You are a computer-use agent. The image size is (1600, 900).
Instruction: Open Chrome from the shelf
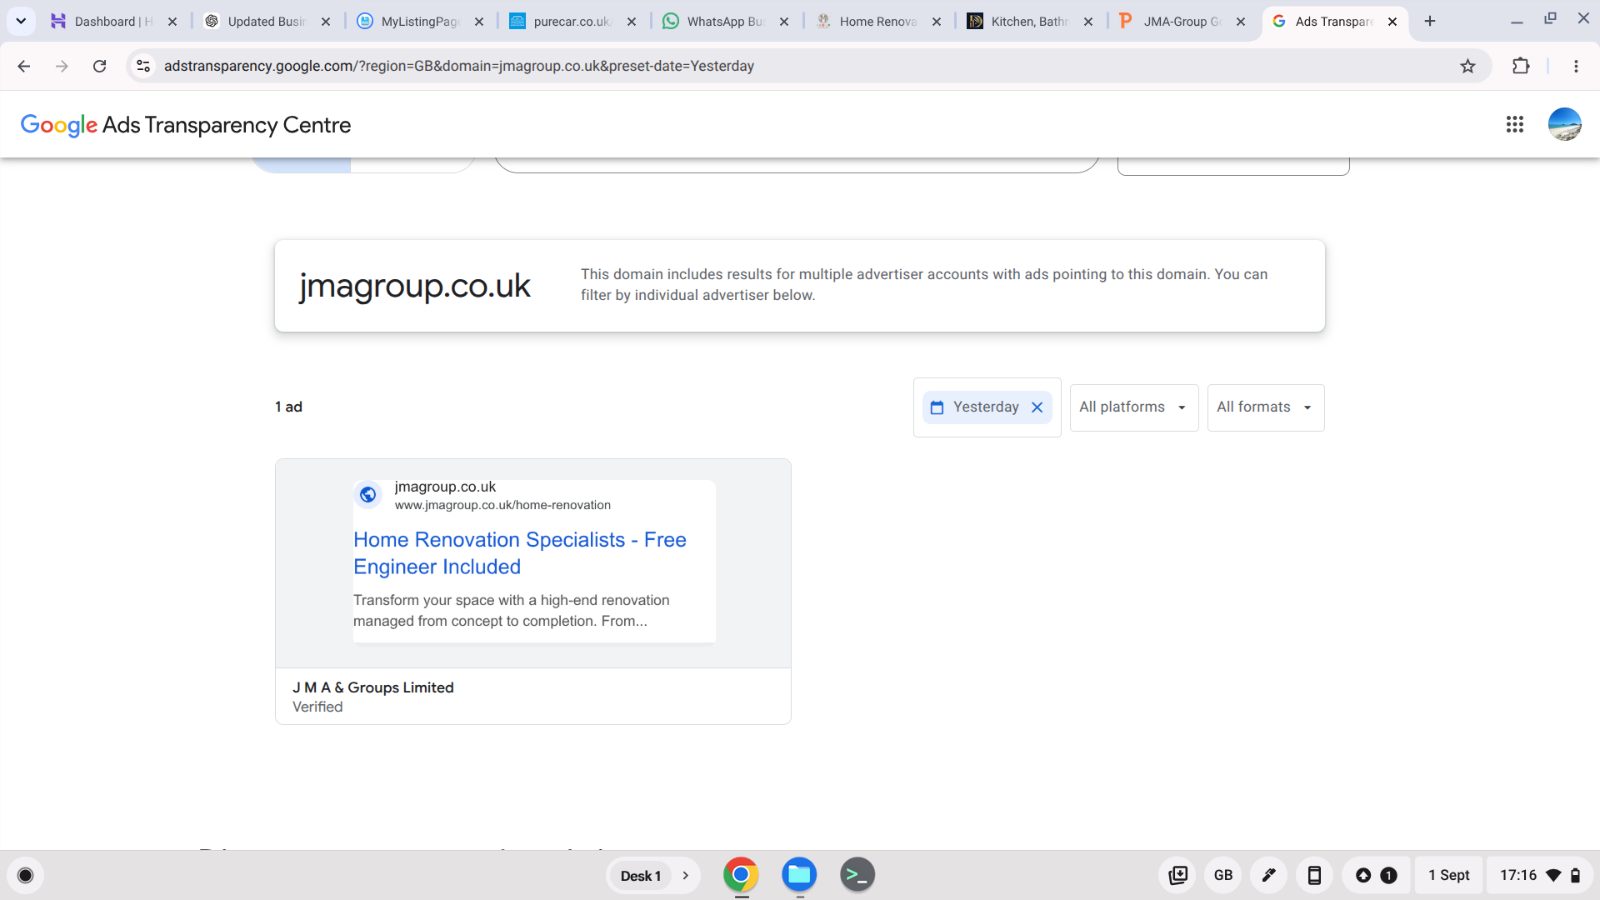coord(741,875)
